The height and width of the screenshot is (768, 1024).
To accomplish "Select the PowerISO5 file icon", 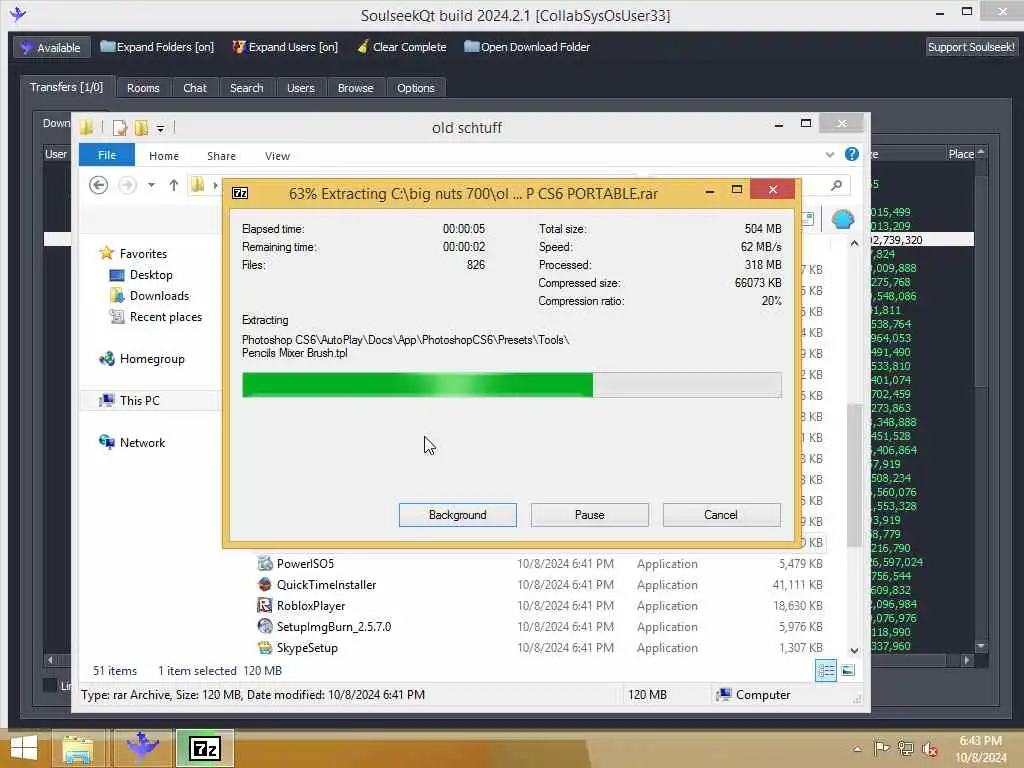I will 264,564.
